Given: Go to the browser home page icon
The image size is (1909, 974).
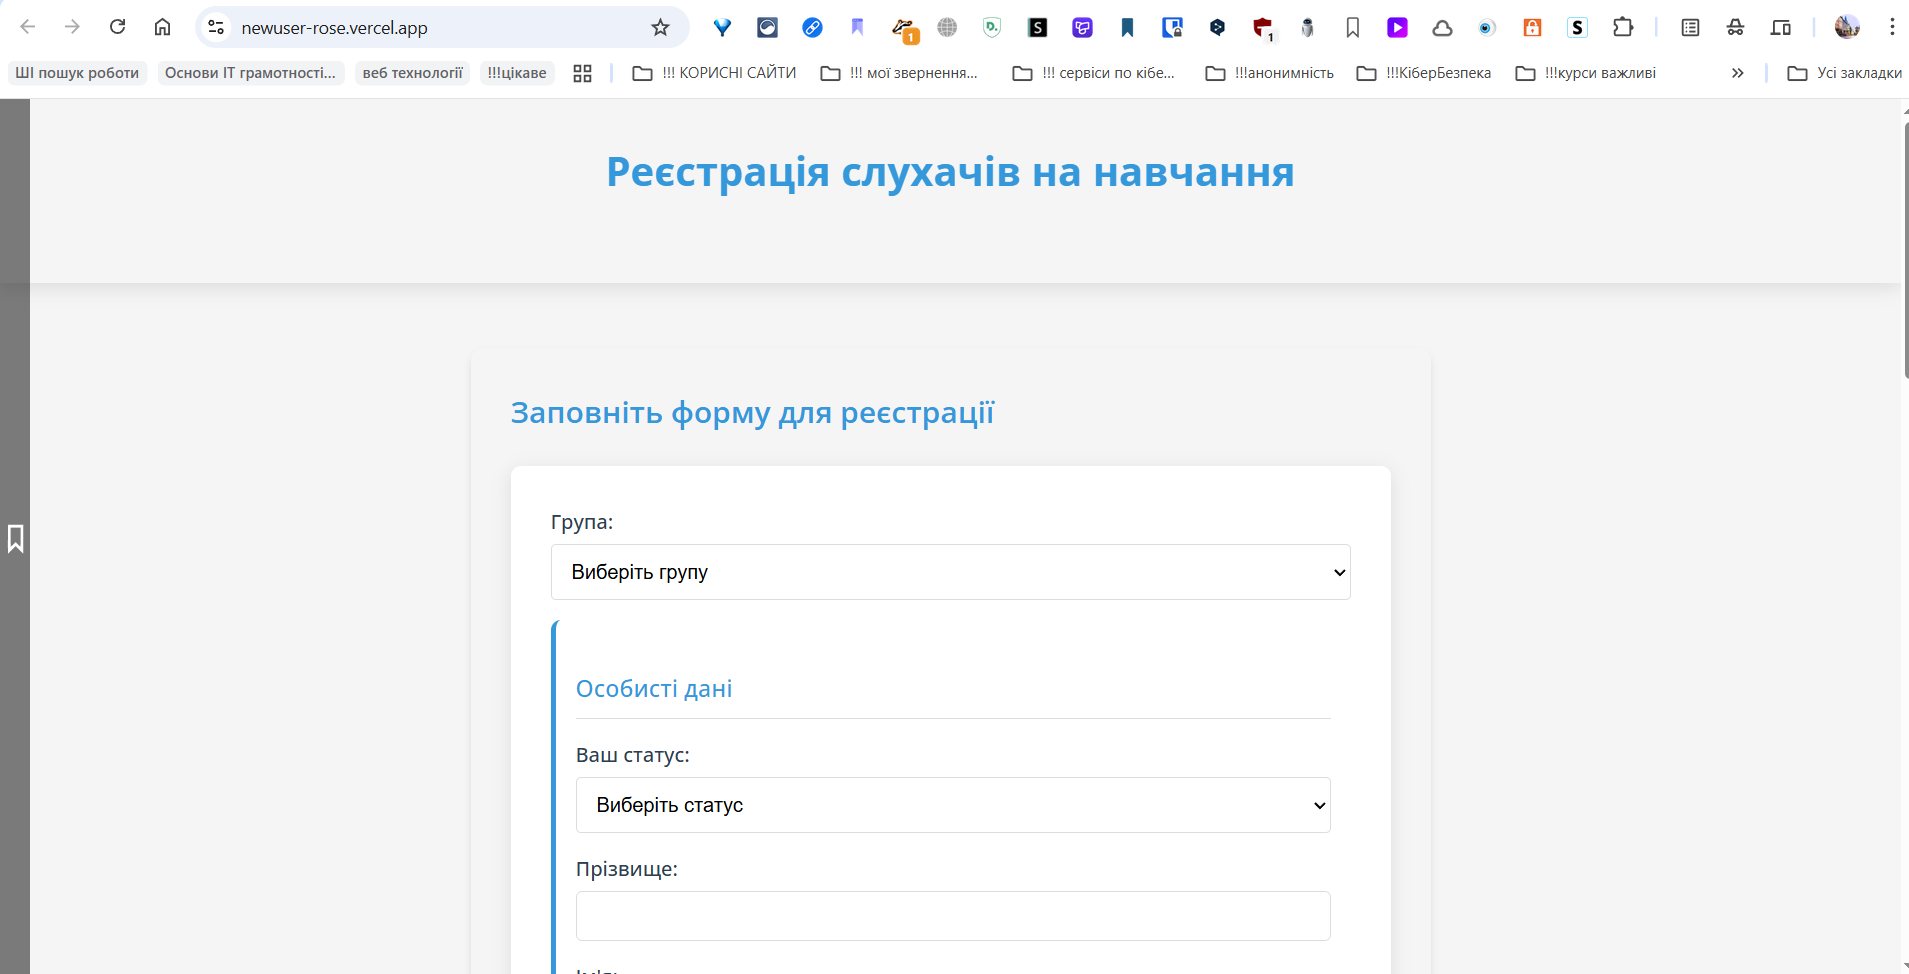Looking at the screenshot, I should click(x=162, y=27).
